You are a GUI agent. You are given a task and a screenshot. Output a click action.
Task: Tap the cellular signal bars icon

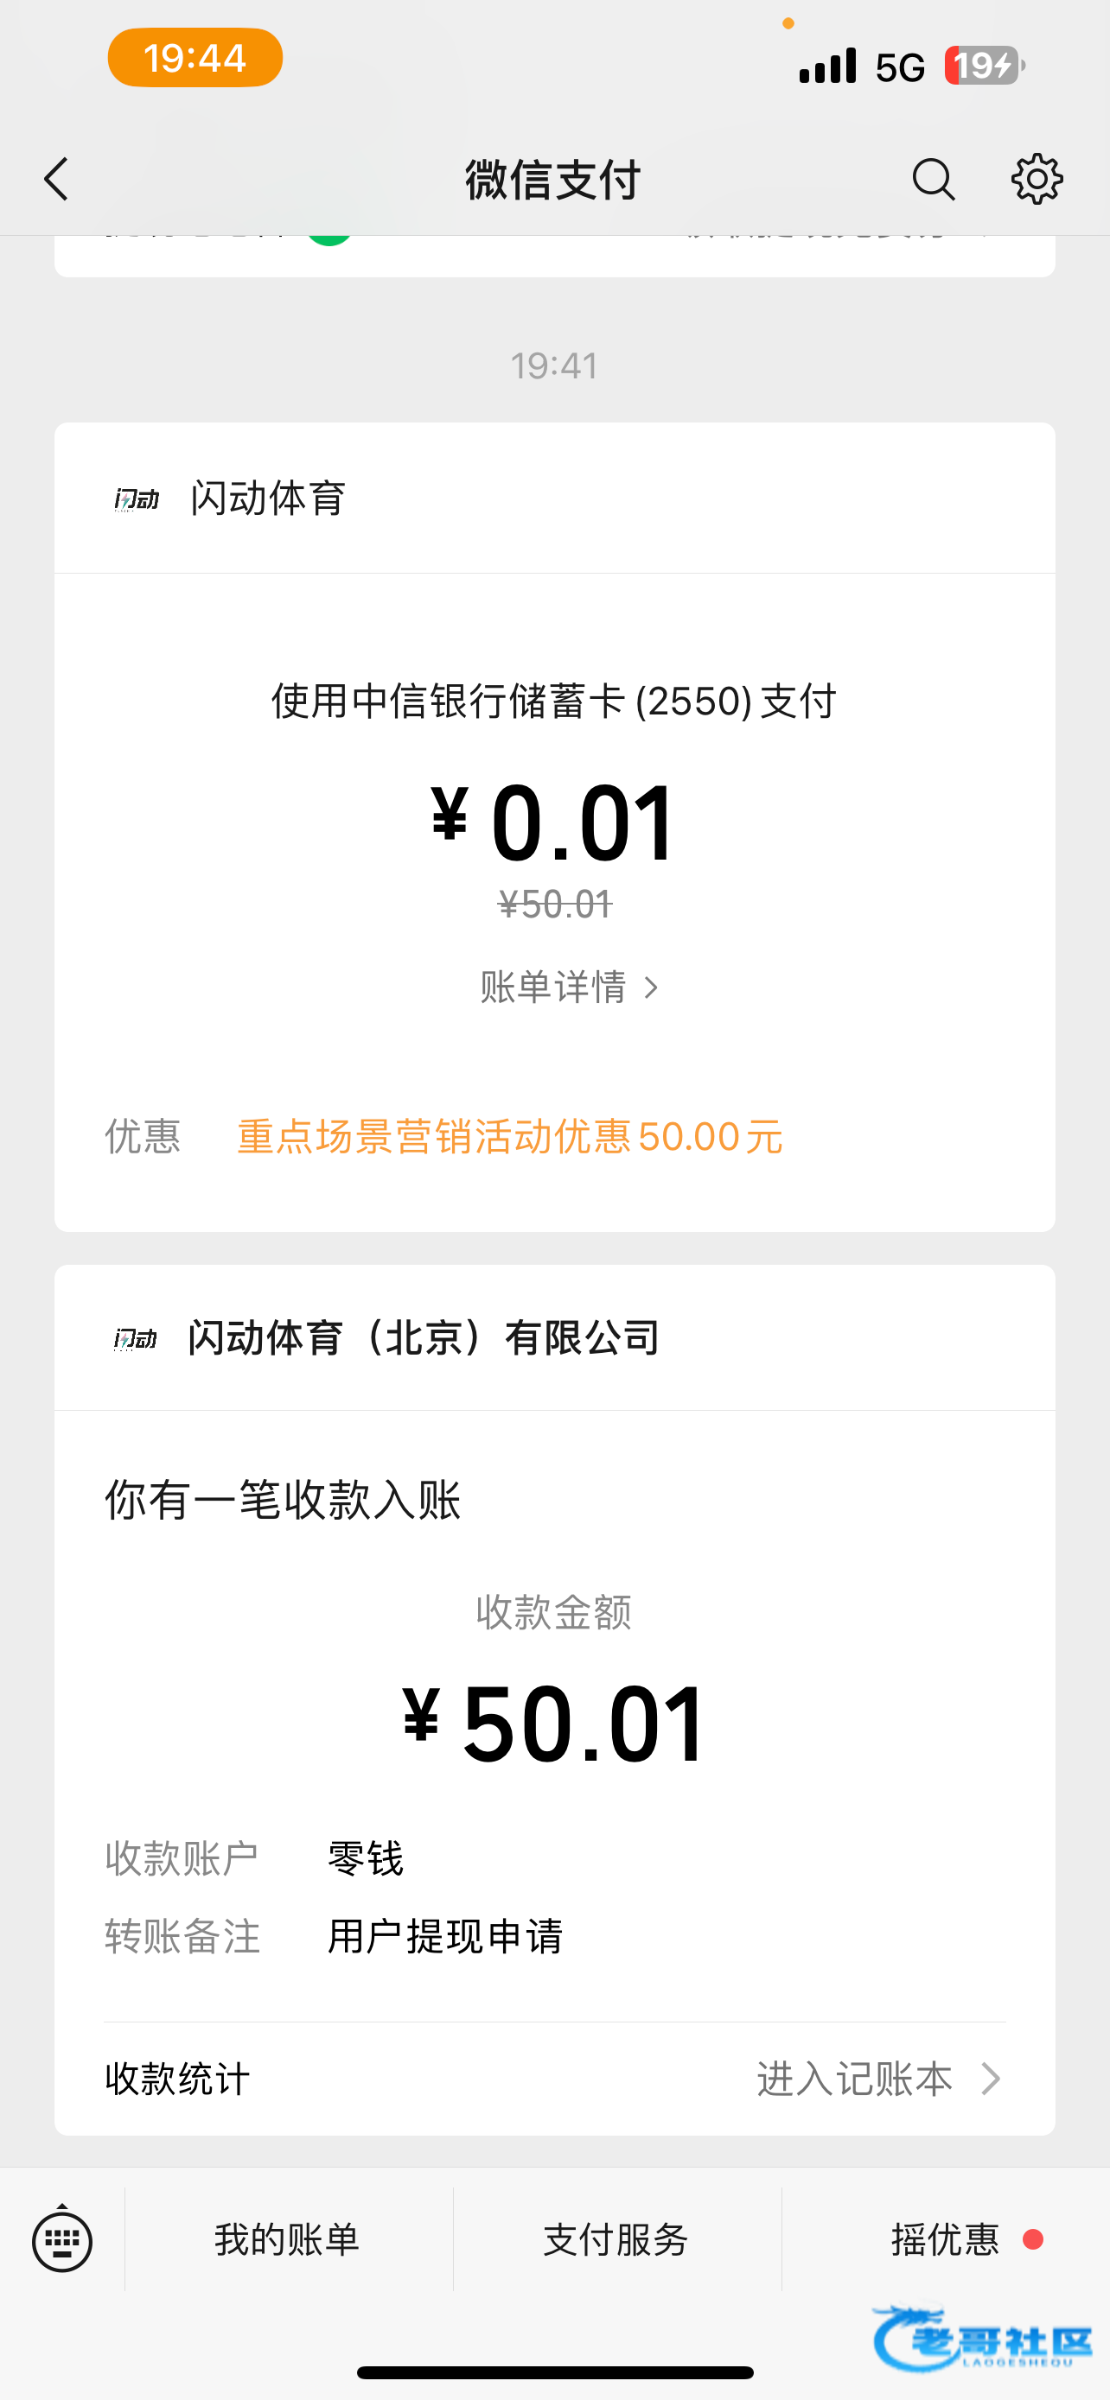pos(828,66)
